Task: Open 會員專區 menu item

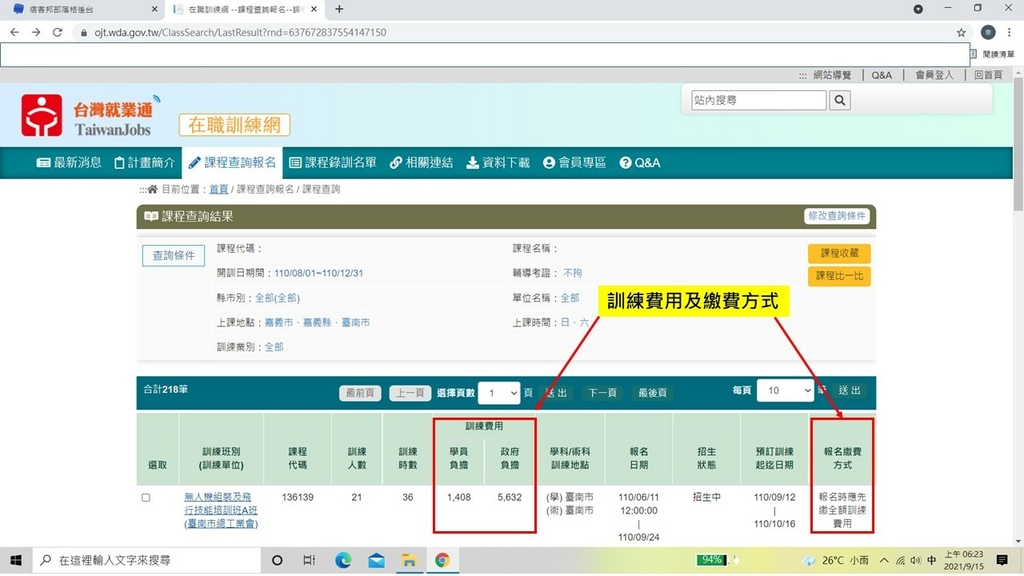Action: tap(575, 163)
